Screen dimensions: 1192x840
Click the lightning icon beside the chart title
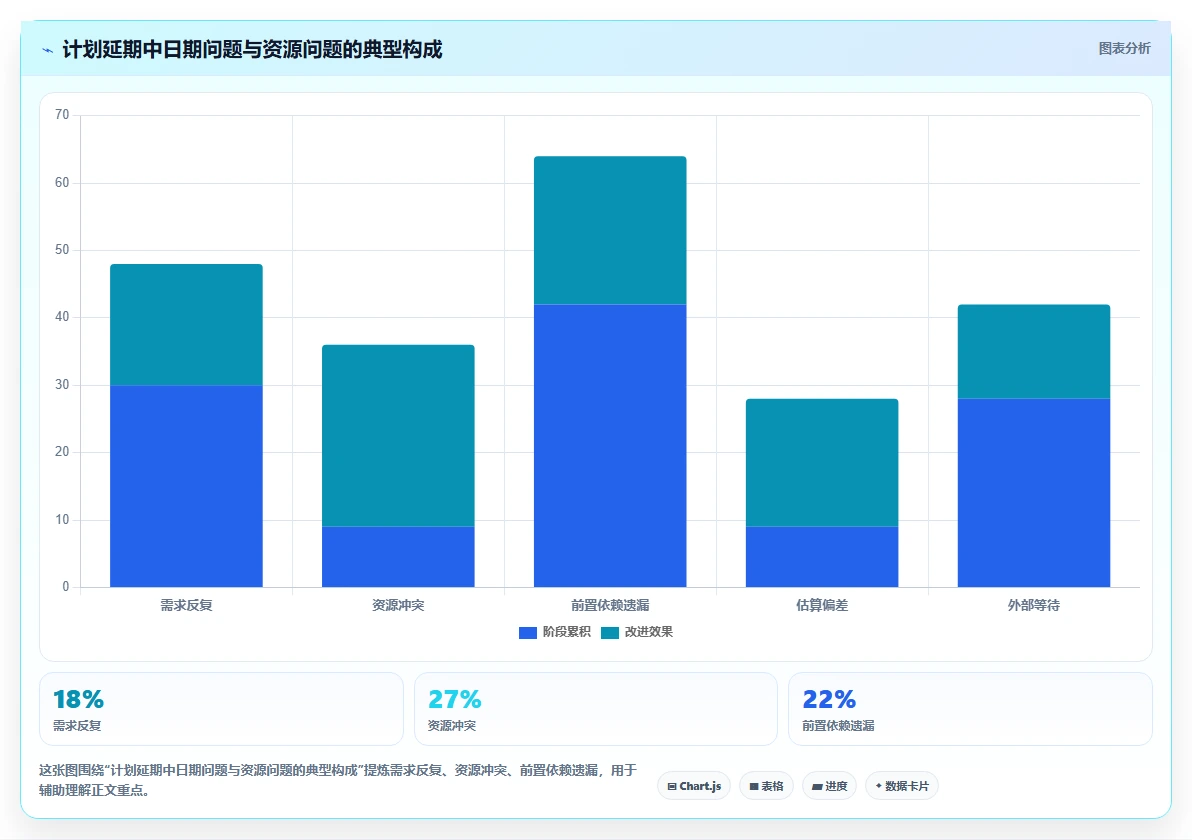pos(47,50)
